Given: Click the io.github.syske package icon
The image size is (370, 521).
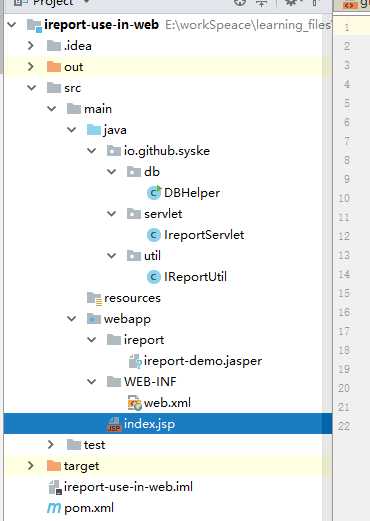Looking at the screenshot, I should (x=114, y=151).
